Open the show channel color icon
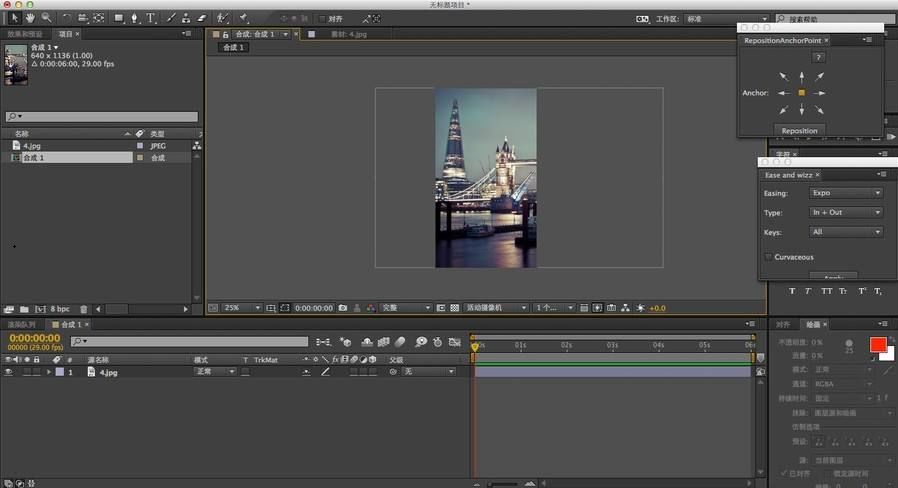 click(371, 308)
